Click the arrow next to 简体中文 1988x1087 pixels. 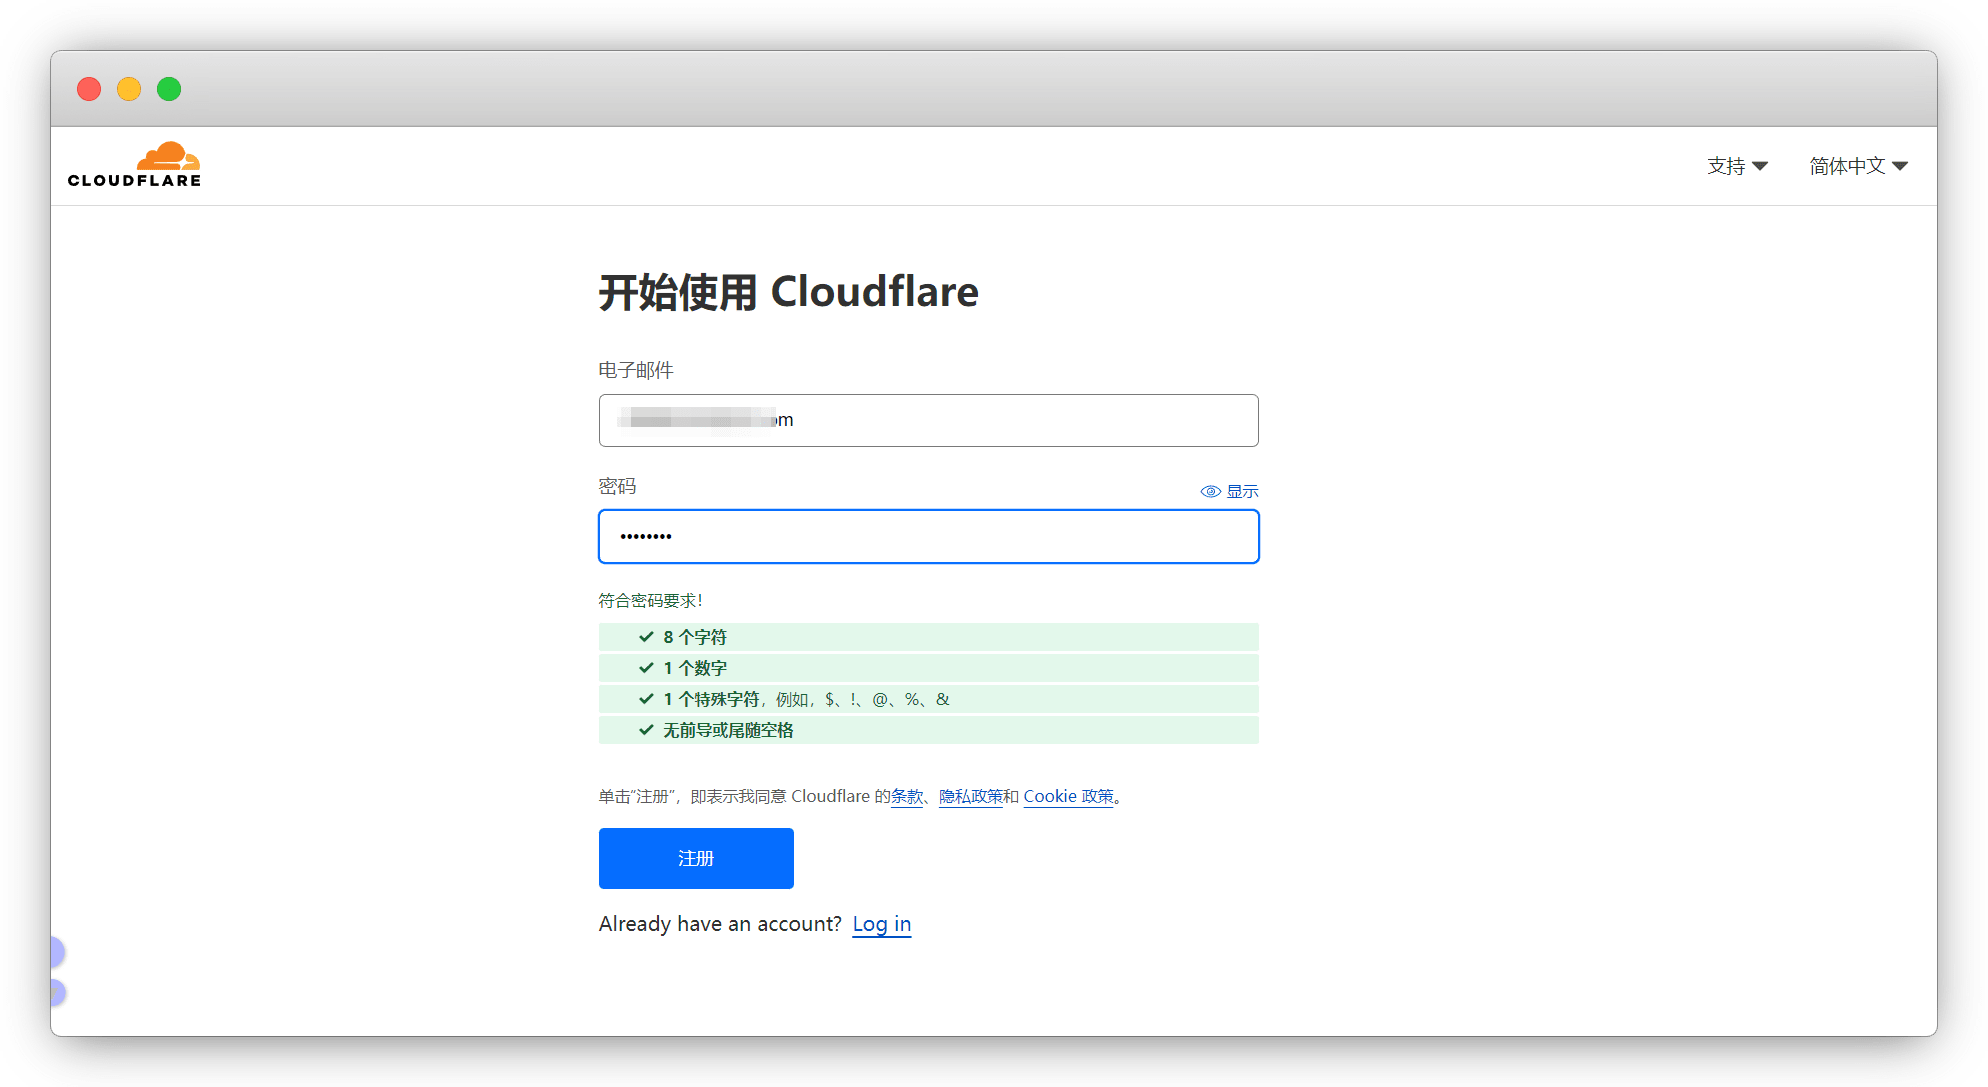pos(1900,166)
